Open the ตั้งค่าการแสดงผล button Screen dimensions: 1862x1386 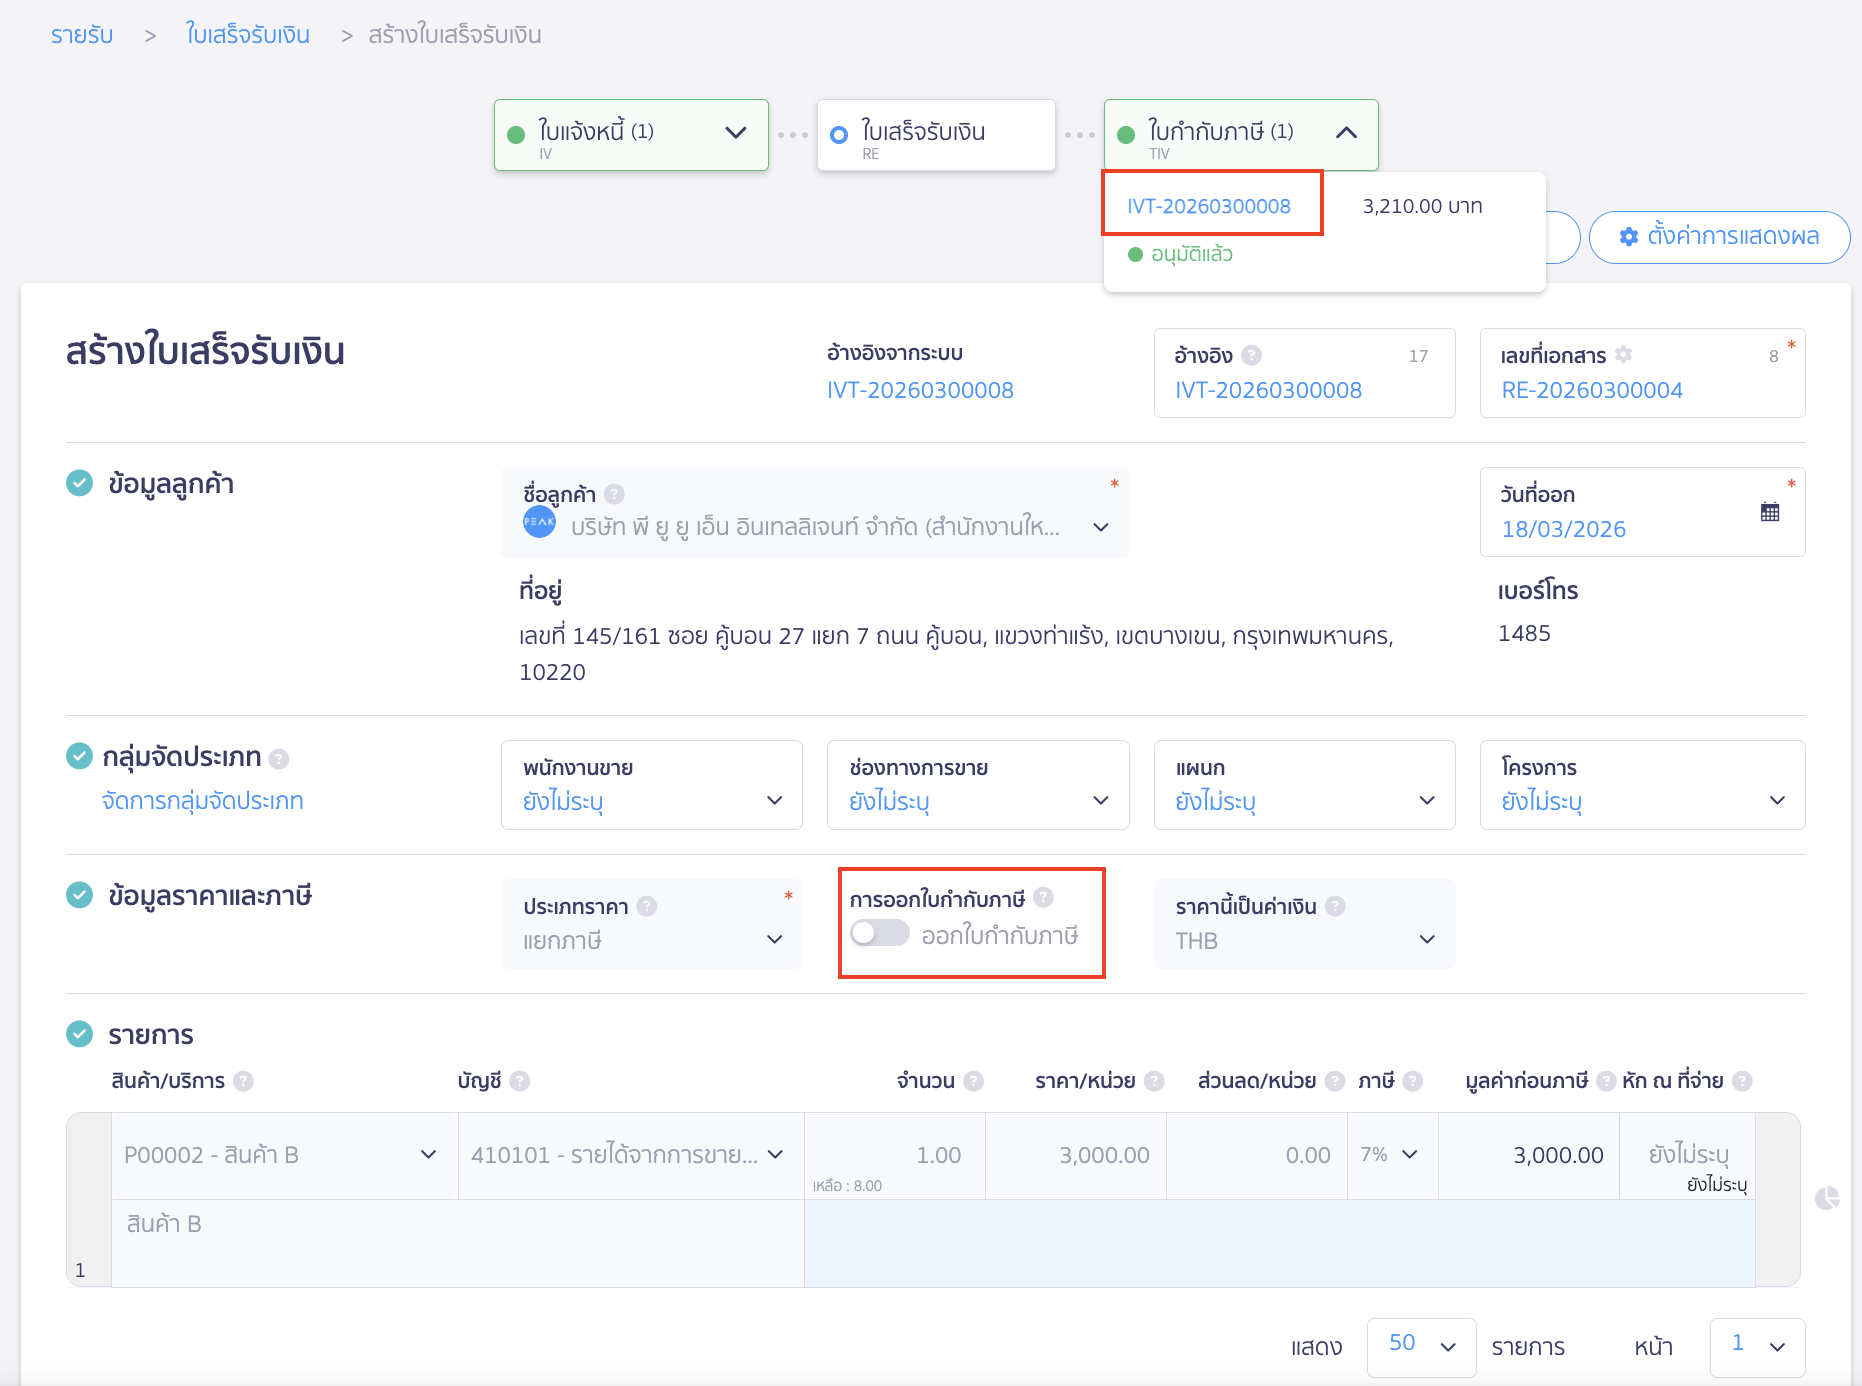[1719, 237]
